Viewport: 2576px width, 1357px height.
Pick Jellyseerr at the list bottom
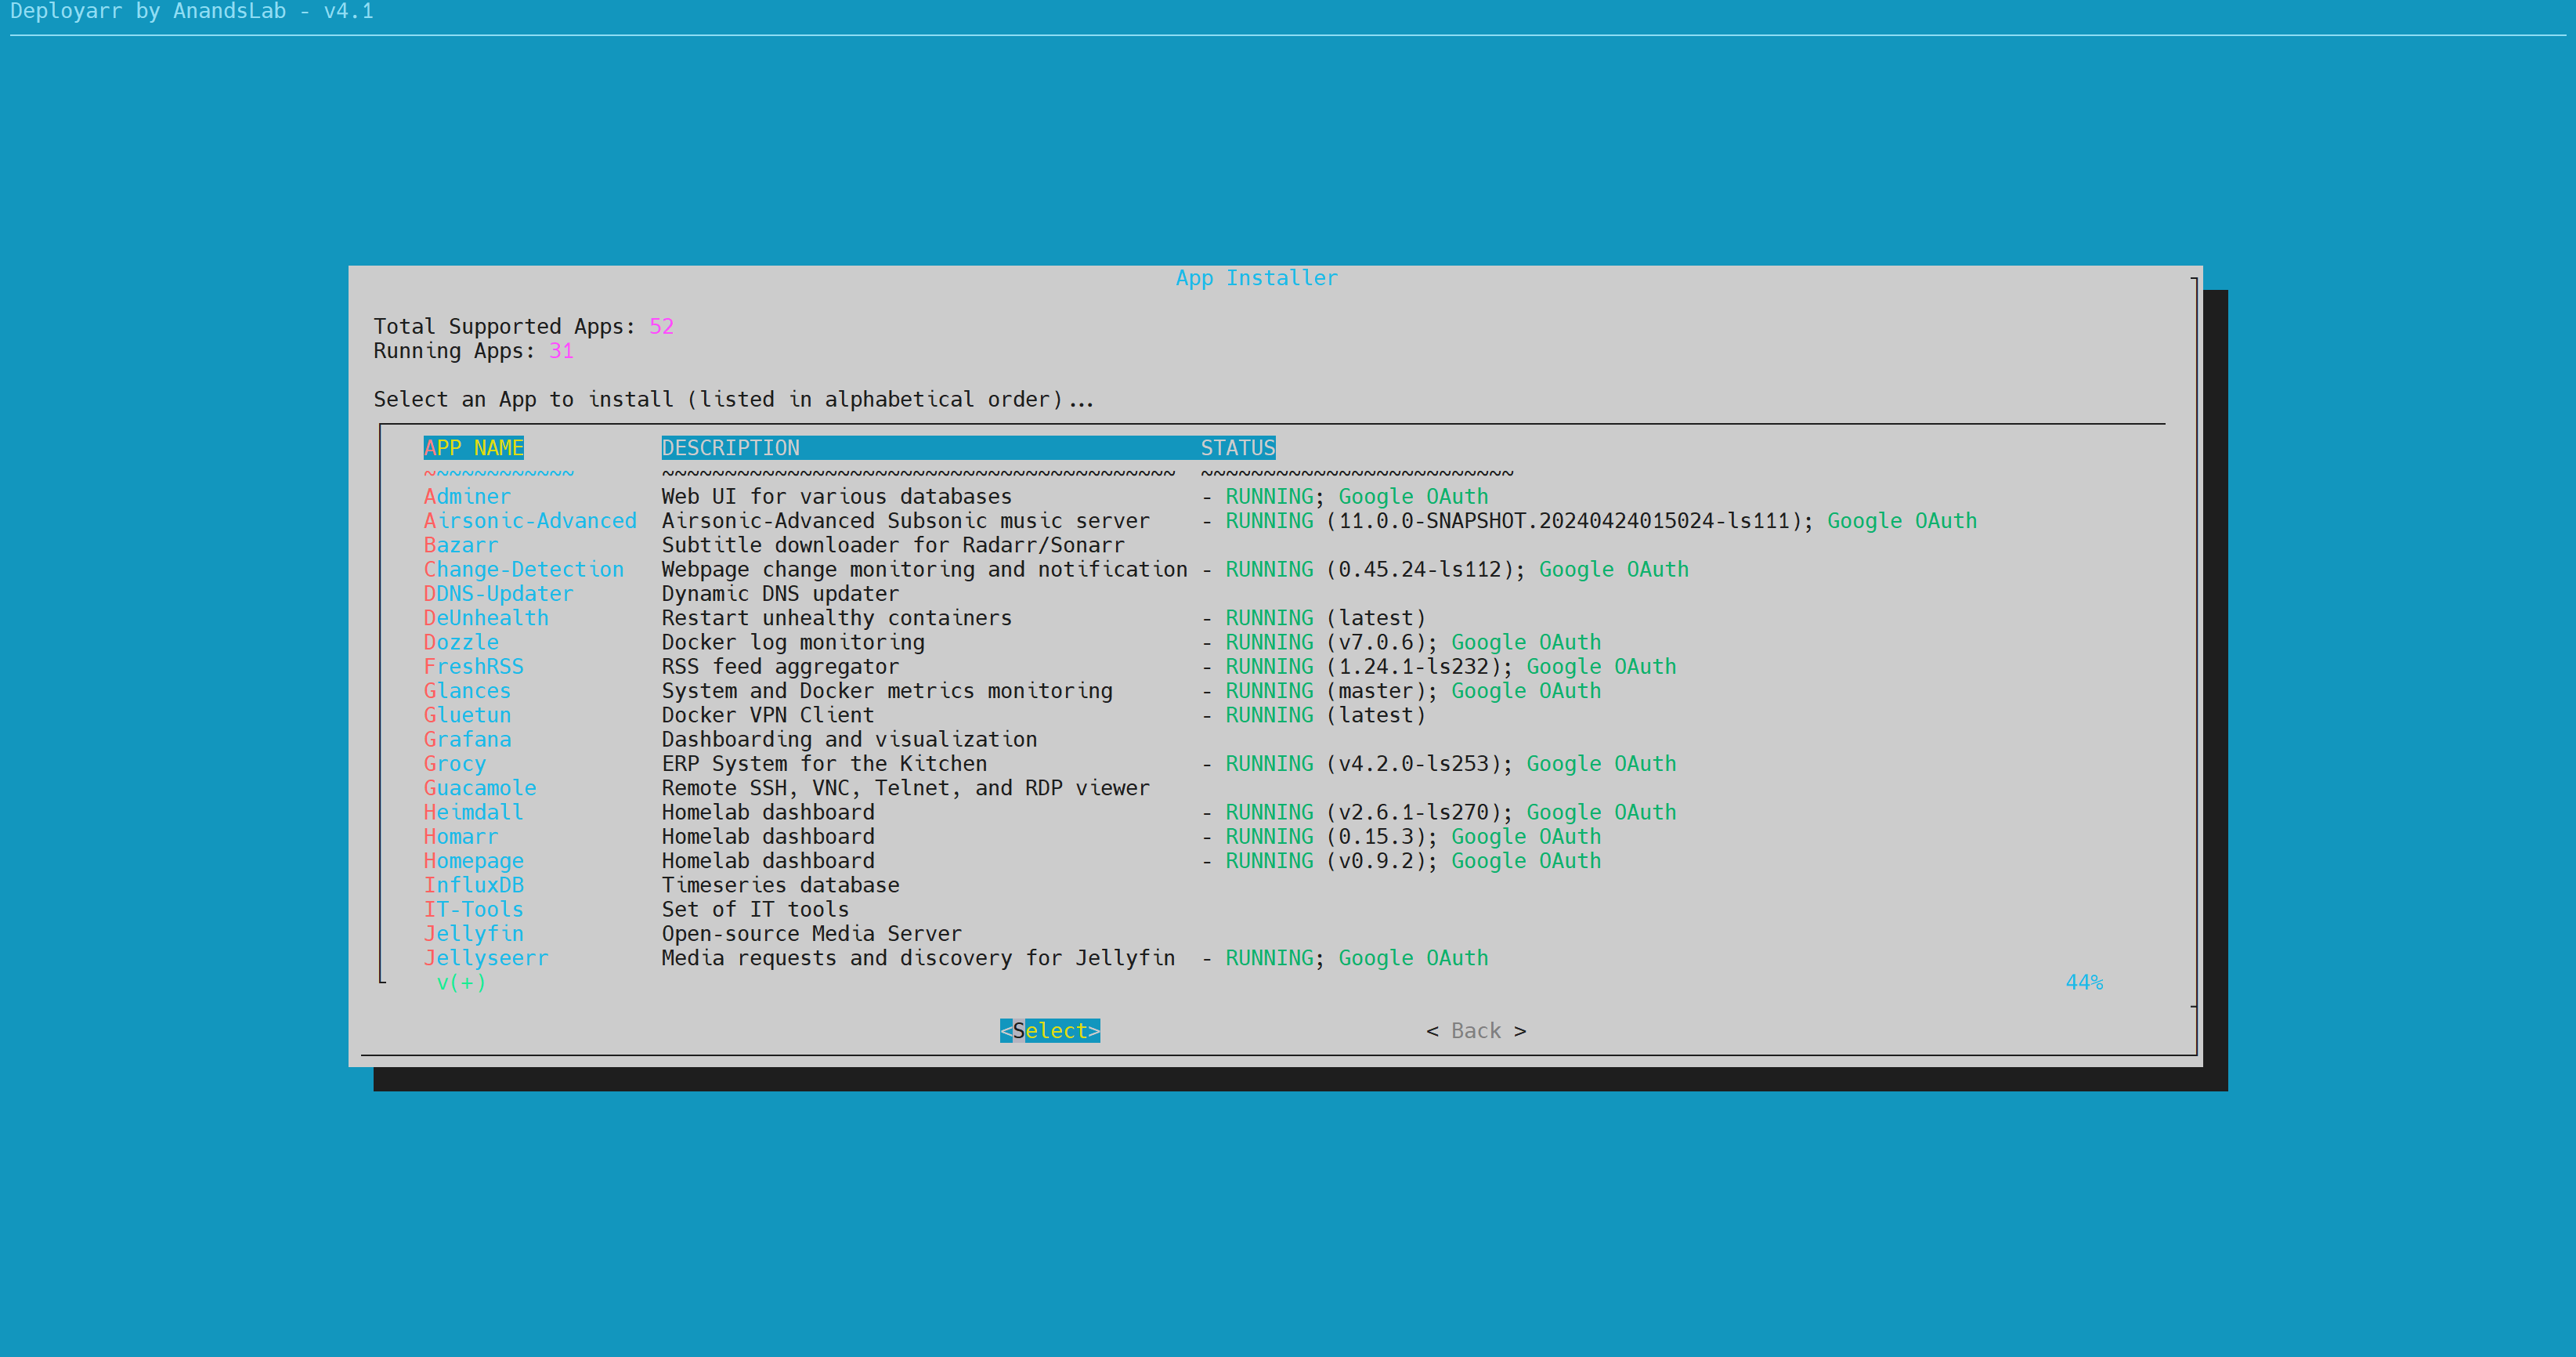(x=485, y=958)
